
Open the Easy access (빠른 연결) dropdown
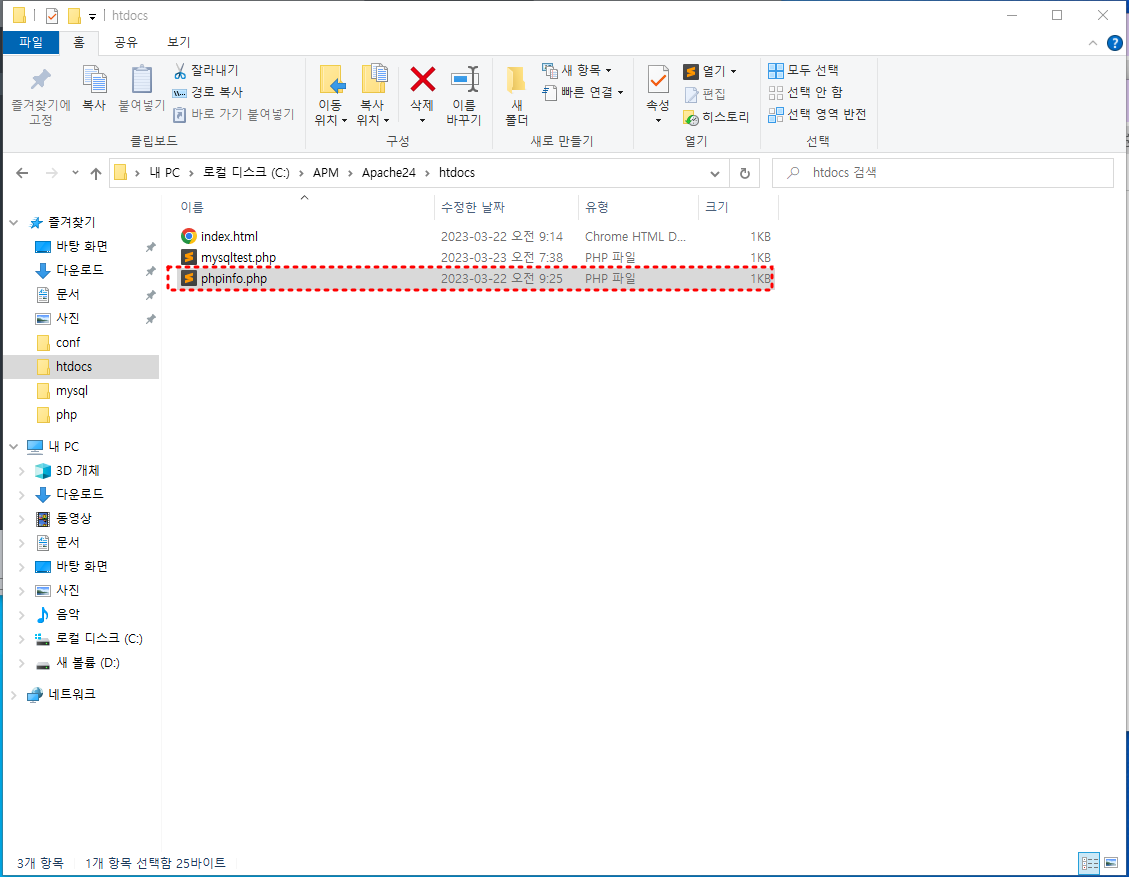click(583, 92)
